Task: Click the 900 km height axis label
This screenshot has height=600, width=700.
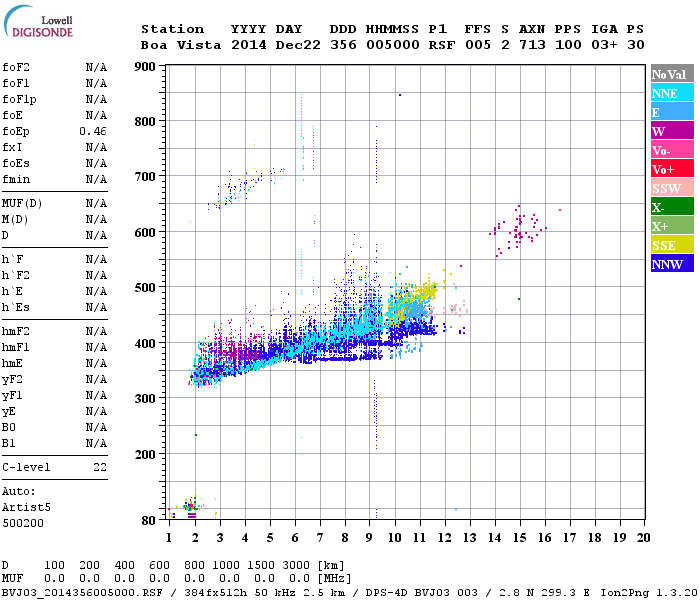Action: coord(145,67)
